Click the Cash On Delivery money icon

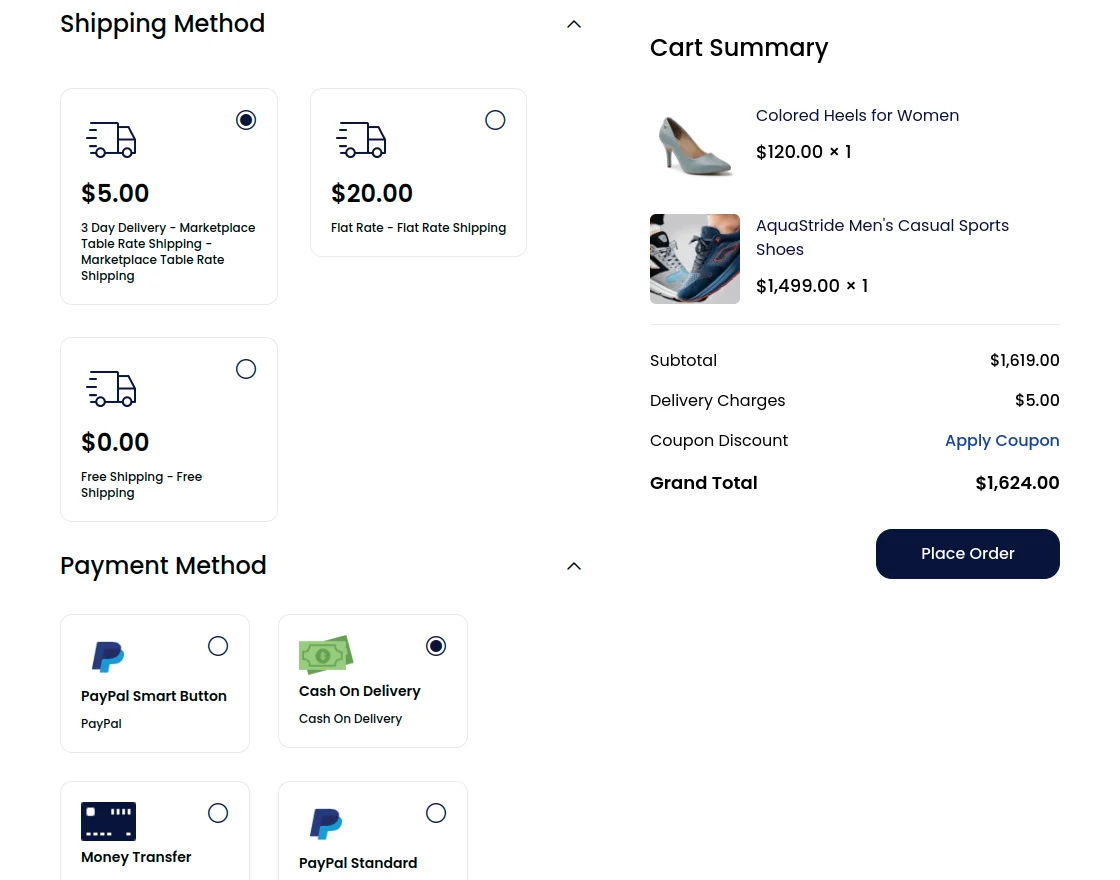pos(325,655)
